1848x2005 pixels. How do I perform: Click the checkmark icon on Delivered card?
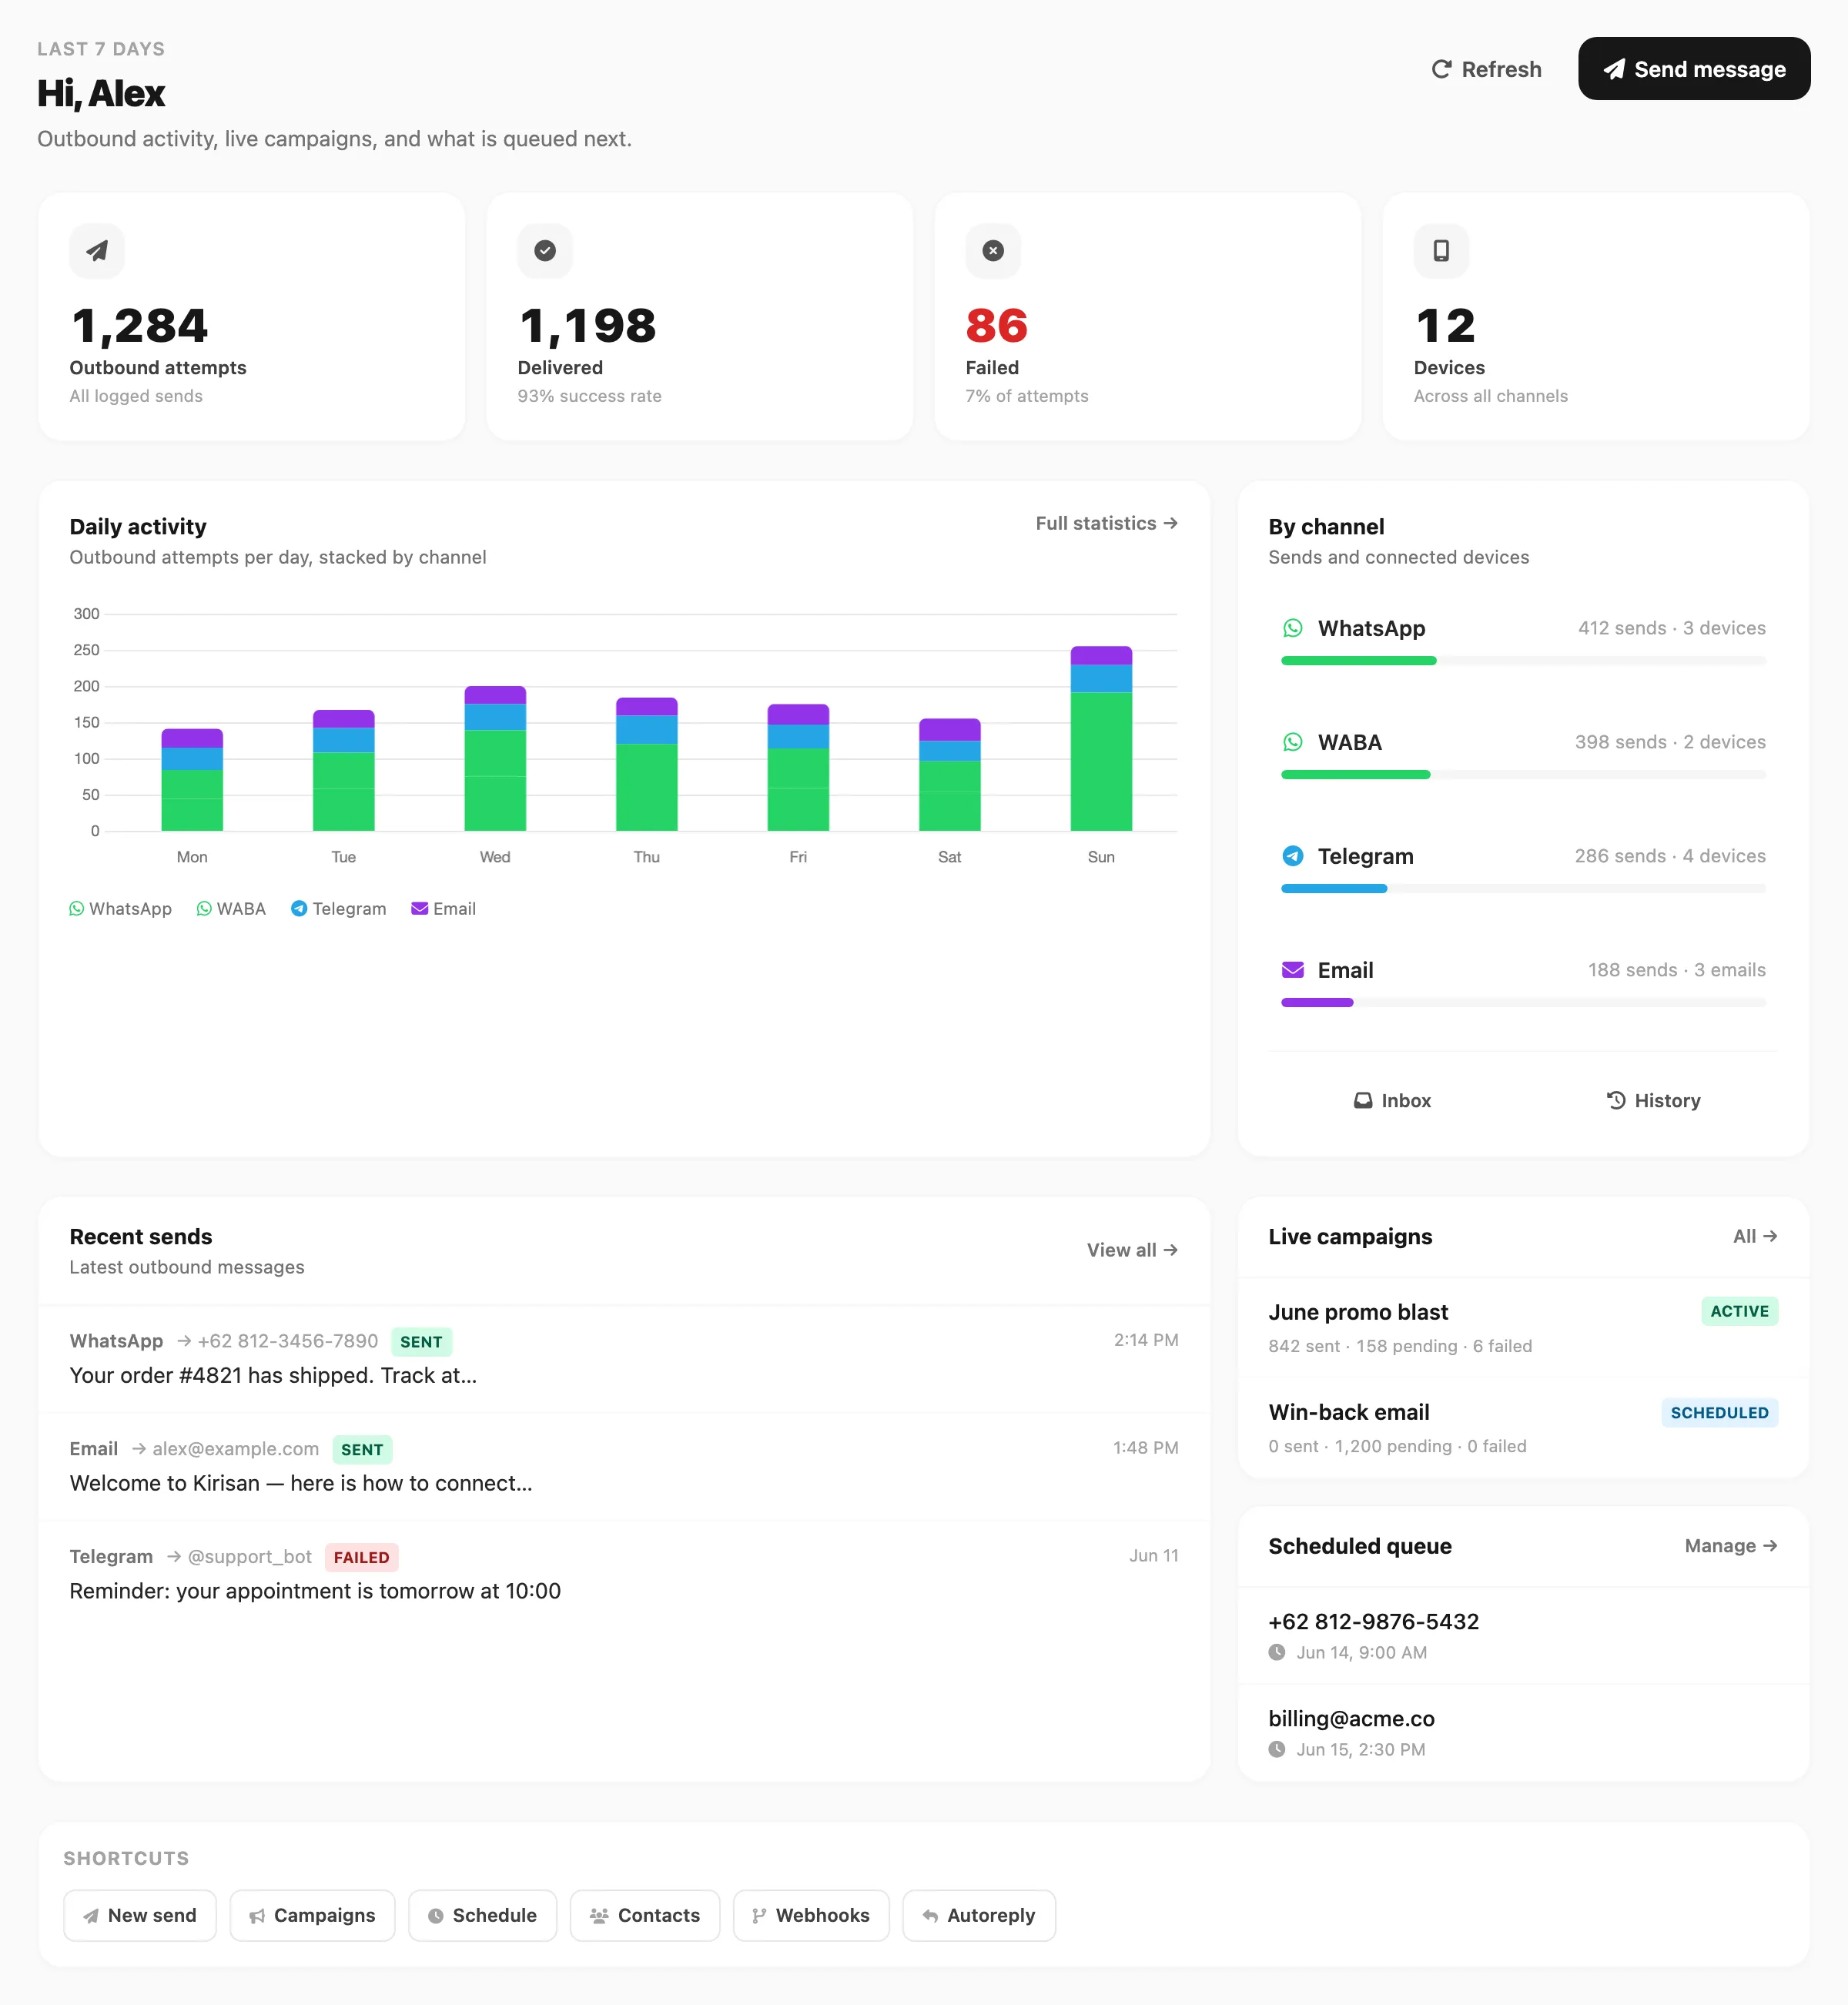click(x=545, y=251)
